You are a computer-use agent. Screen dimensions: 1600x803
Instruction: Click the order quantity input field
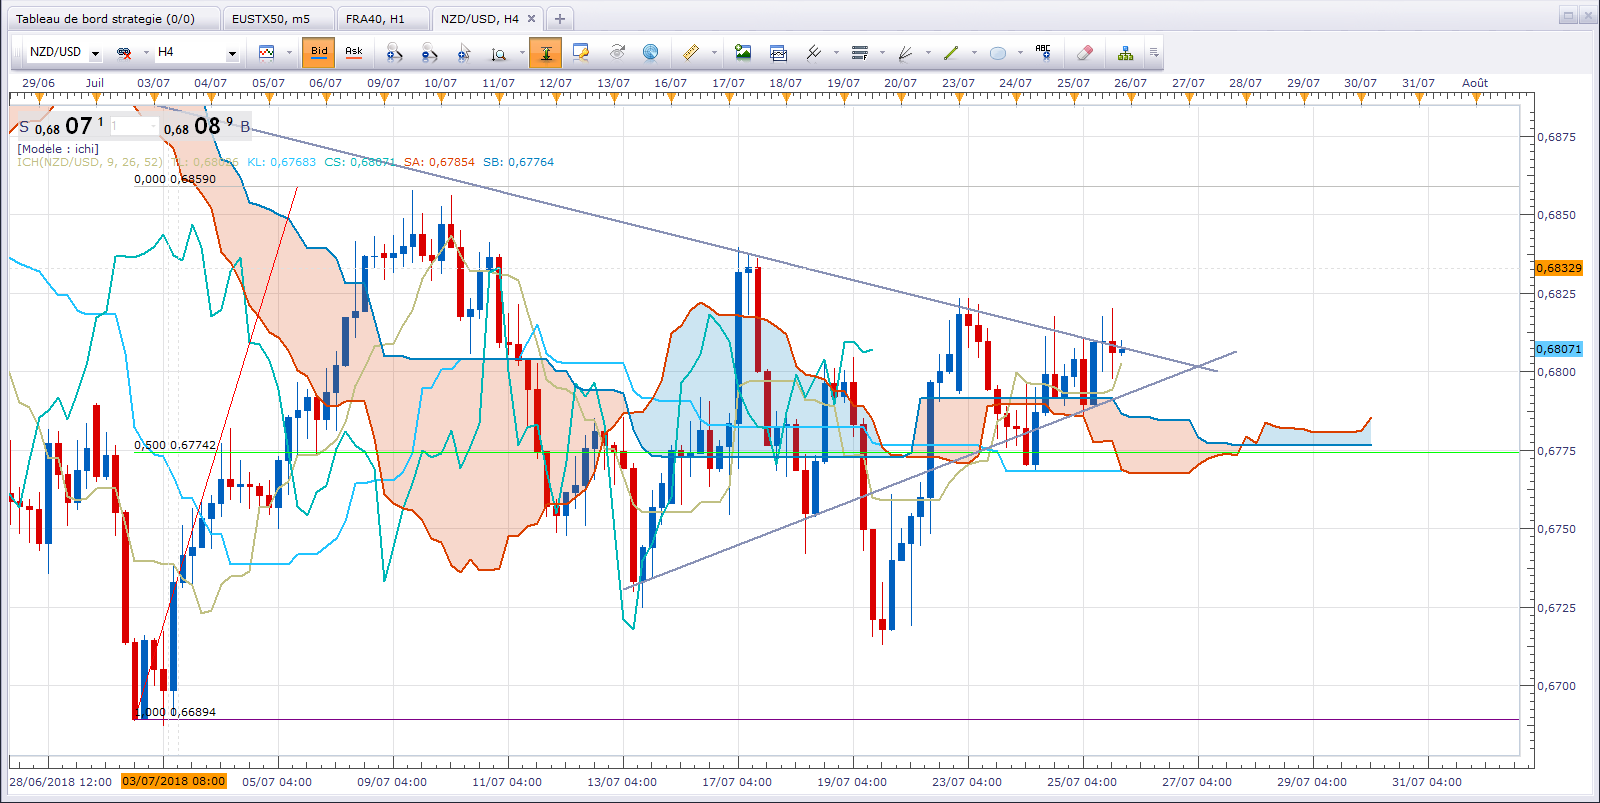point(133,126)
